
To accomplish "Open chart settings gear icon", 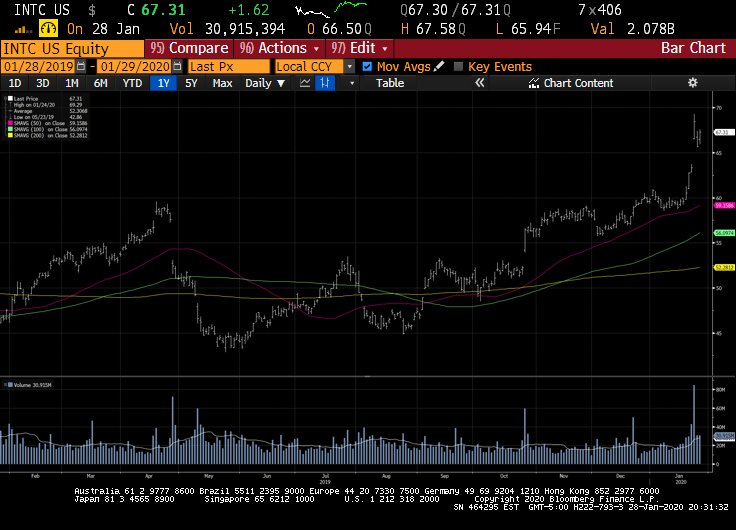I will (x=692, y=83).
